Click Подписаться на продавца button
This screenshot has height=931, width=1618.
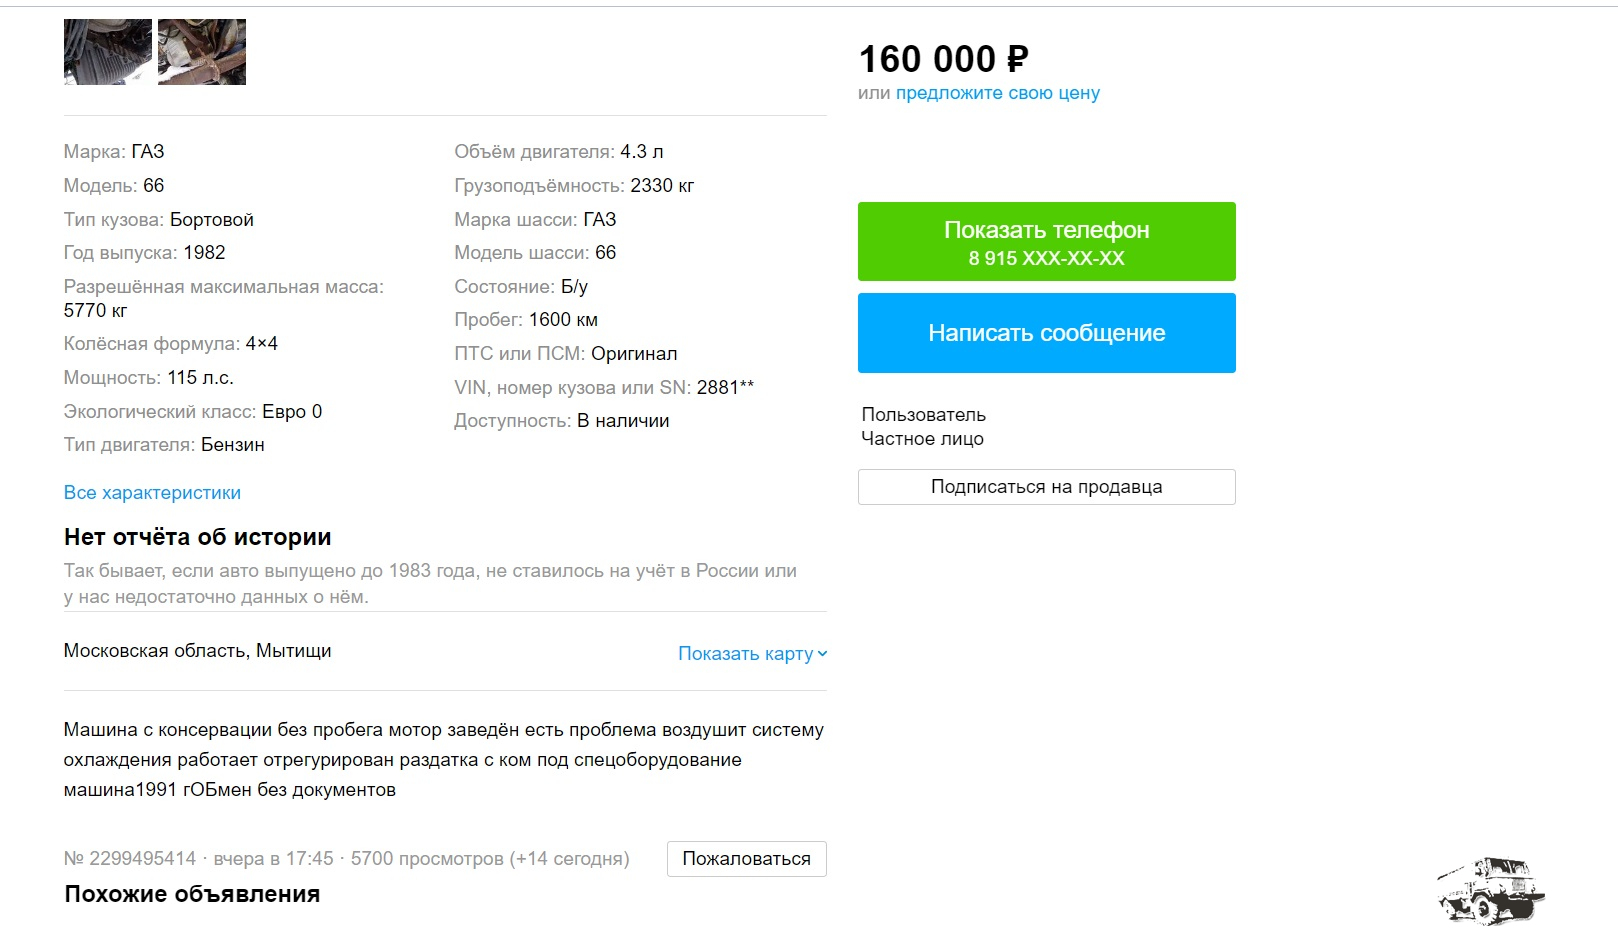click(1046, 487)
